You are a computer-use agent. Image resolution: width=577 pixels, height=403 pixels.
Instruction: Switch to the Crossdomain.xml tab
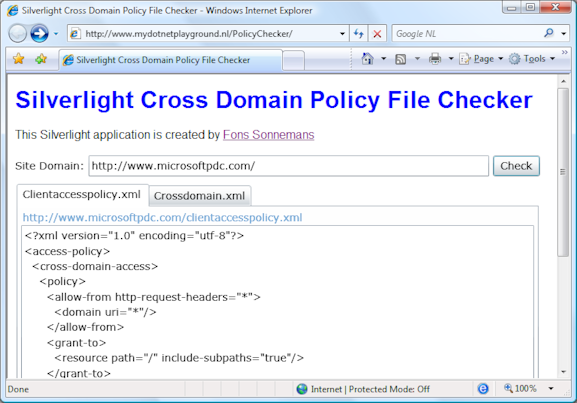[199, 196]
